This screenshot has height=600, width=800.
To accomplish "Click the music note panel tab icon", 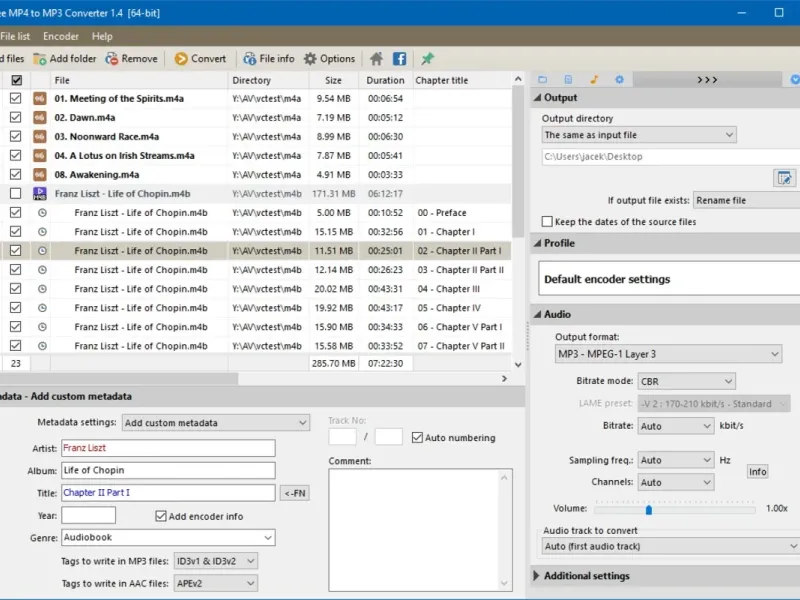I will [593, 79].
